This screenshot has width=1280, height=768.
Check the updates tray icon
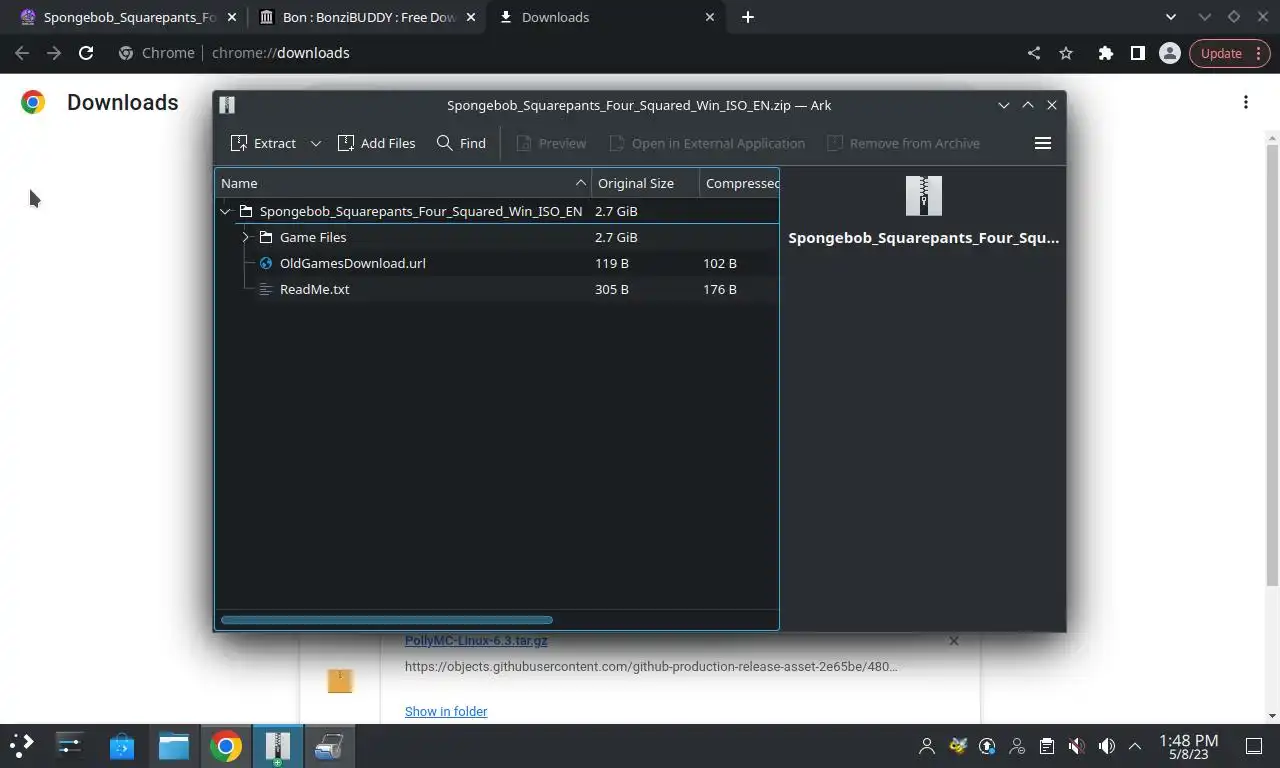987,746
